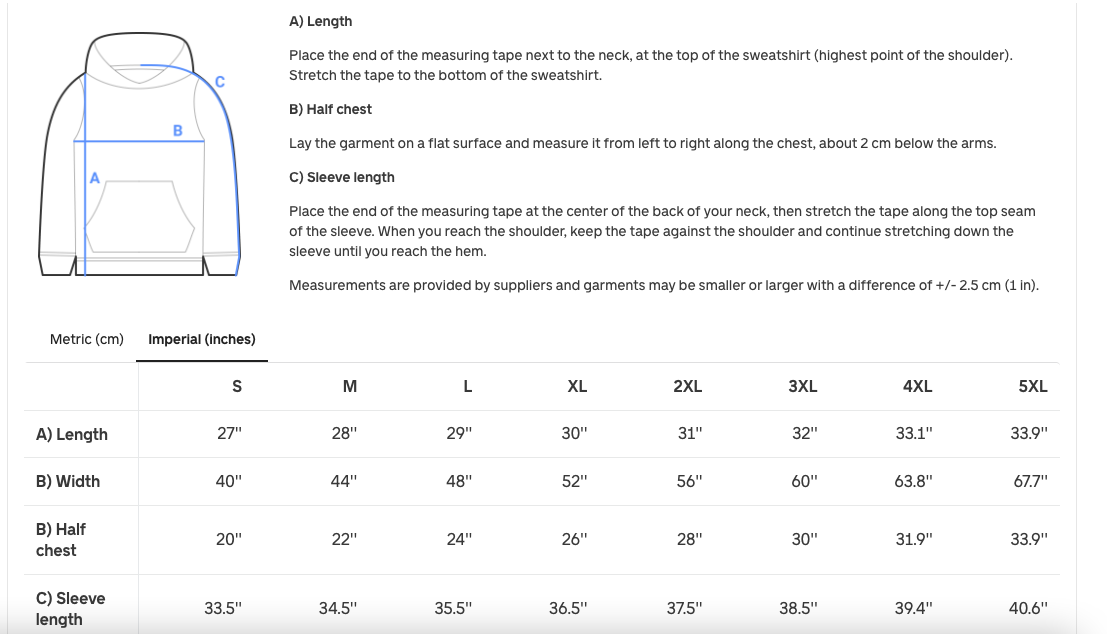Click the 4XL length value 33.1"

[914, 434]
